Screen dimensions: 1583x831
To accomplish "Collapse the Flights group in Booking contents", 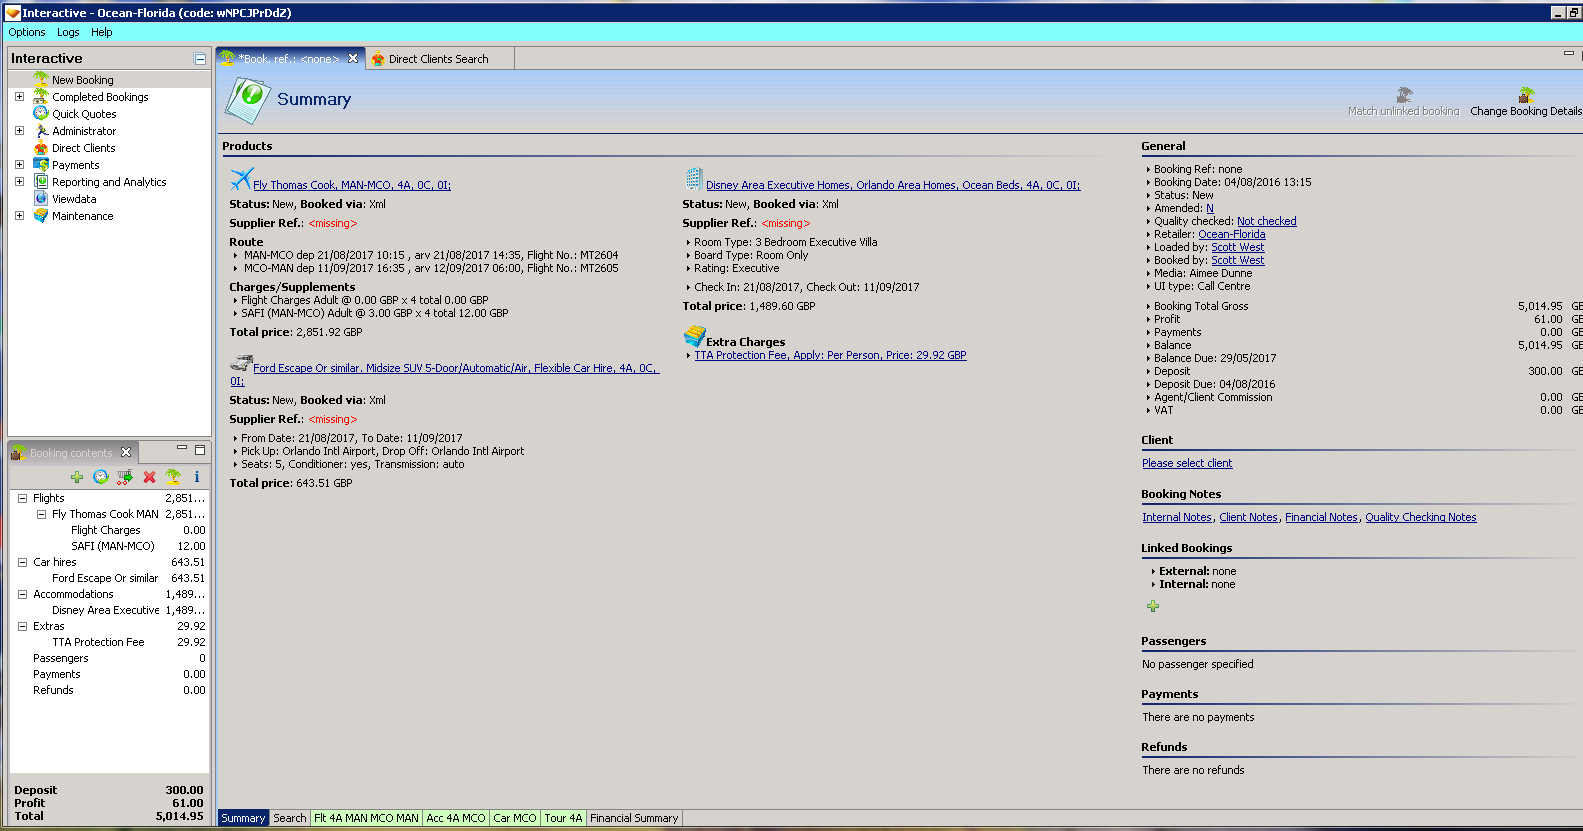I will (22, 498).
